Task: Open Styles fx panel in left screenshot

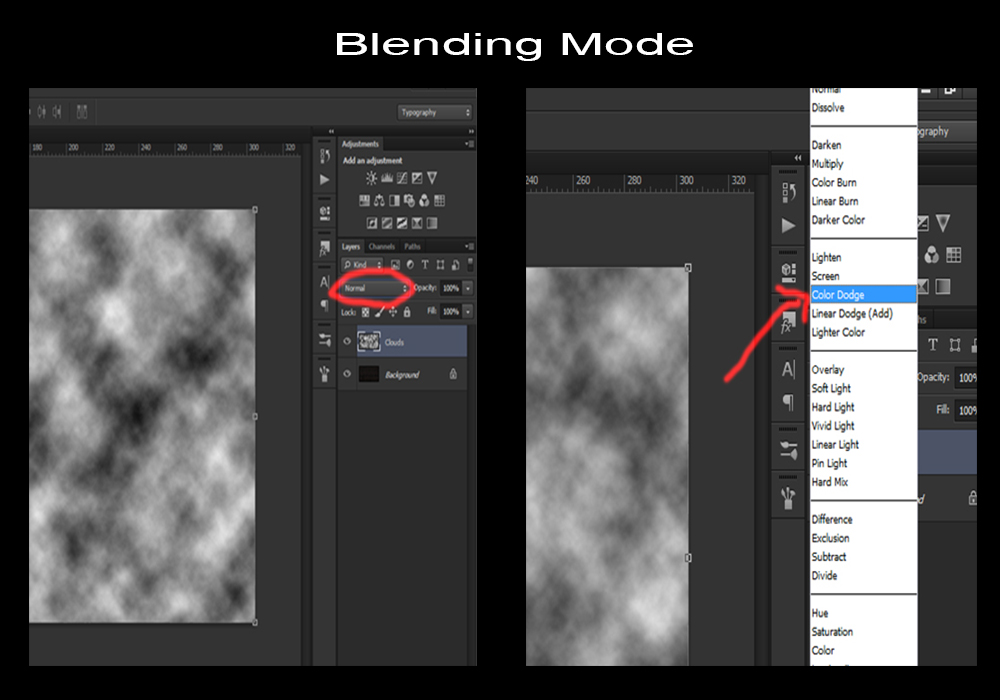Action: coord(325,248)
